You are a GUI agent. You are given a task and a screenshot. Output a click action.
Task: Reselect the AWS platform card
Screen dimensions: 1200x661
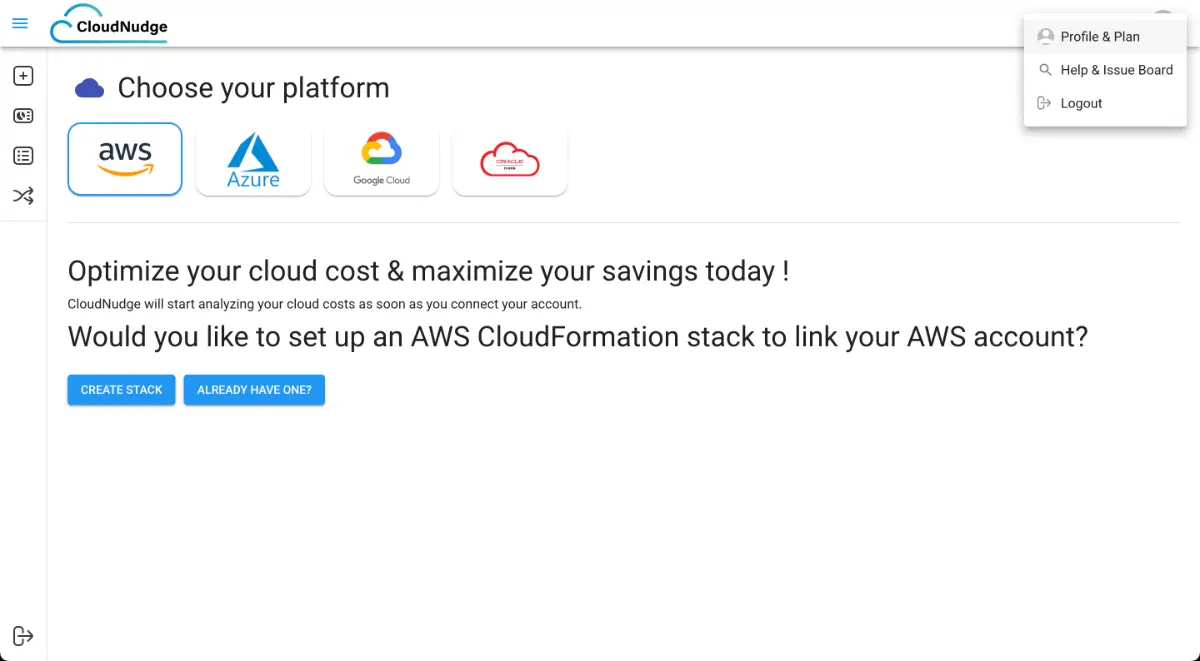(124, 159)
